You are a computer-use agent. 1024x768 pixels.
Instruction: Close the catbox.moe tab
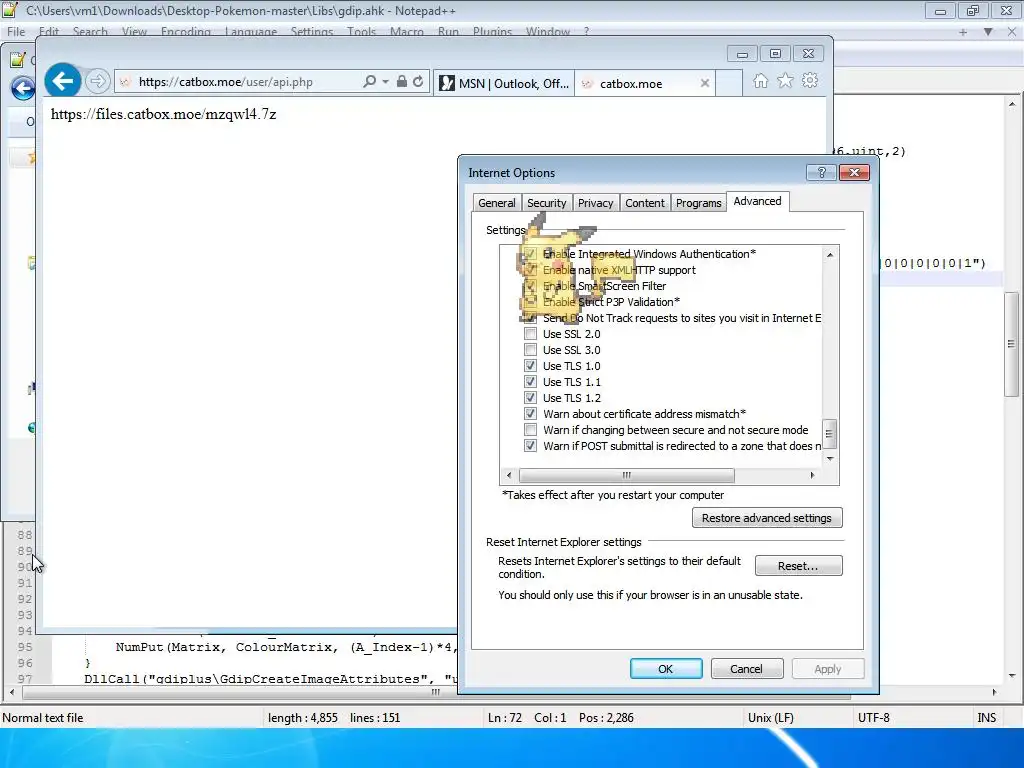pyautogui.click(x=705, y=84)
